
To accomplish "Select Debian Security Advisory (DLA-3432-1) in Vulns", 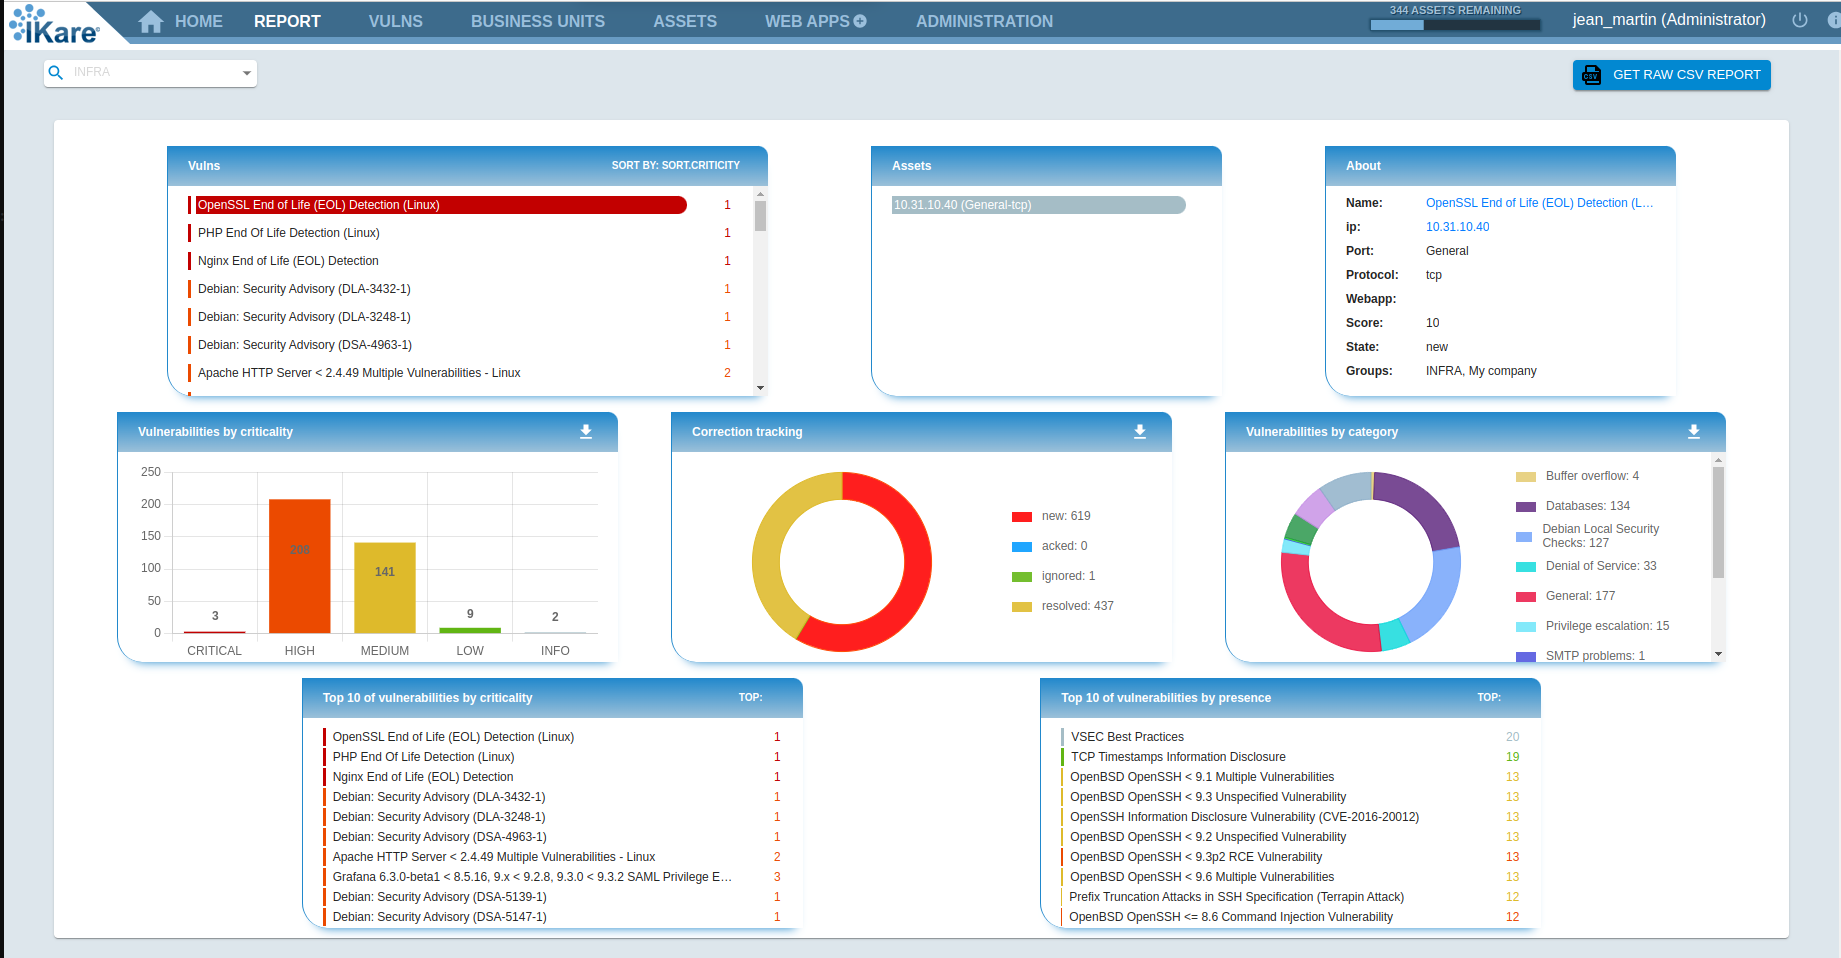I will click(460, 289).
